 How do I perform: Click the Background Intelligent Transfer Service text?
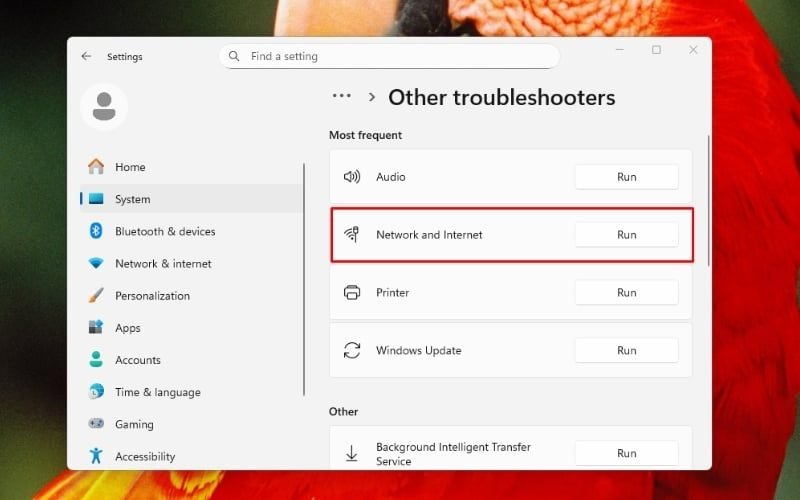point(453,454)
